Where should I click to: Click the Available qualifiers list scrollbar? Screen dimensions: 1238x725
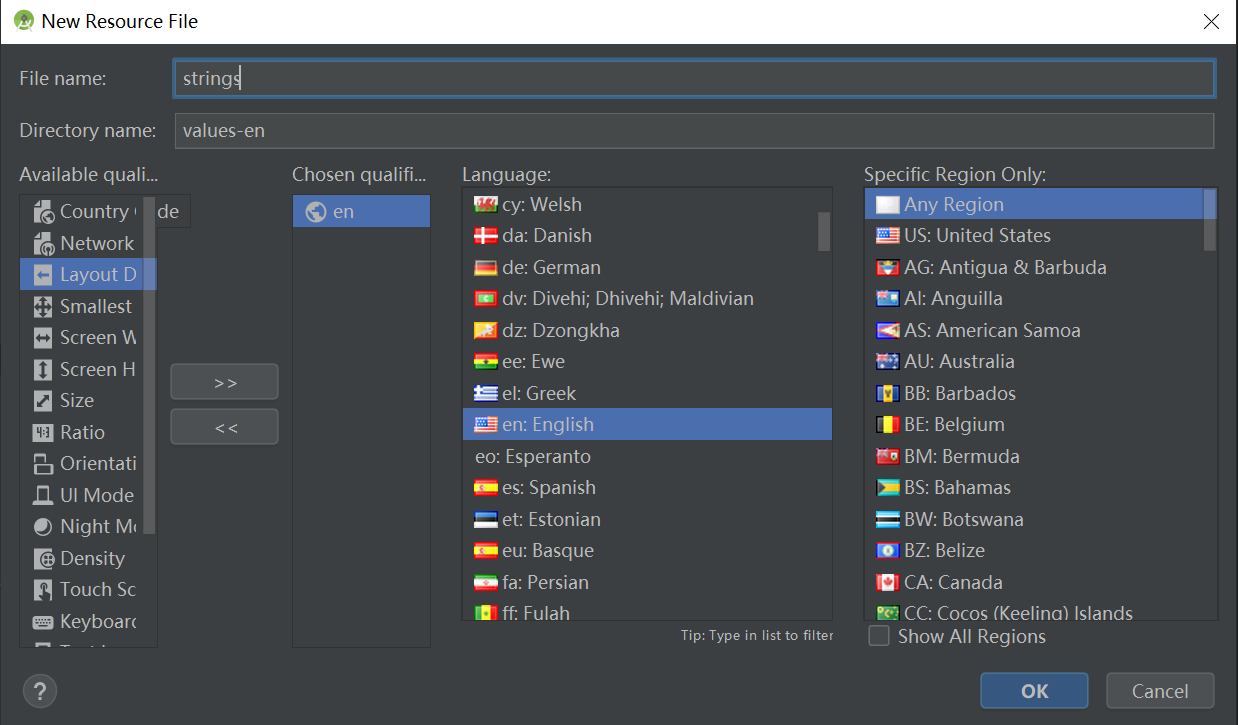[x=149, y=366]
